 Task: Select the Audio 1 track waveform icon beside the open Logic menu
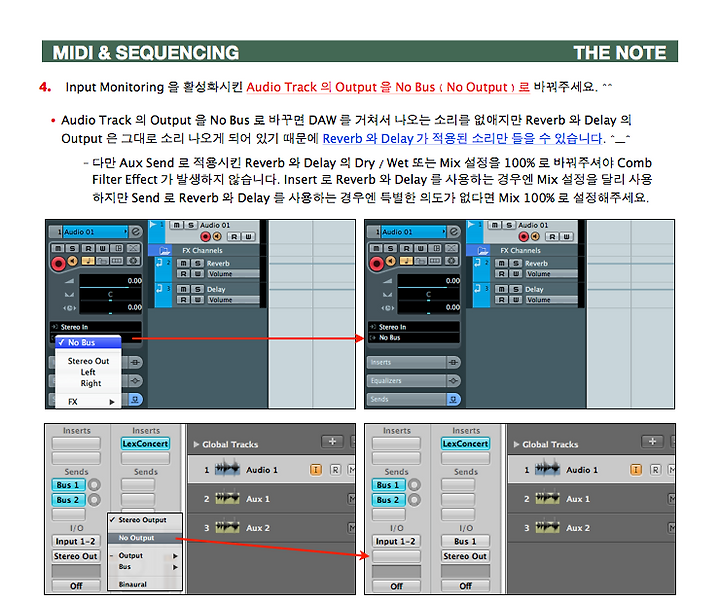point(228,469)
